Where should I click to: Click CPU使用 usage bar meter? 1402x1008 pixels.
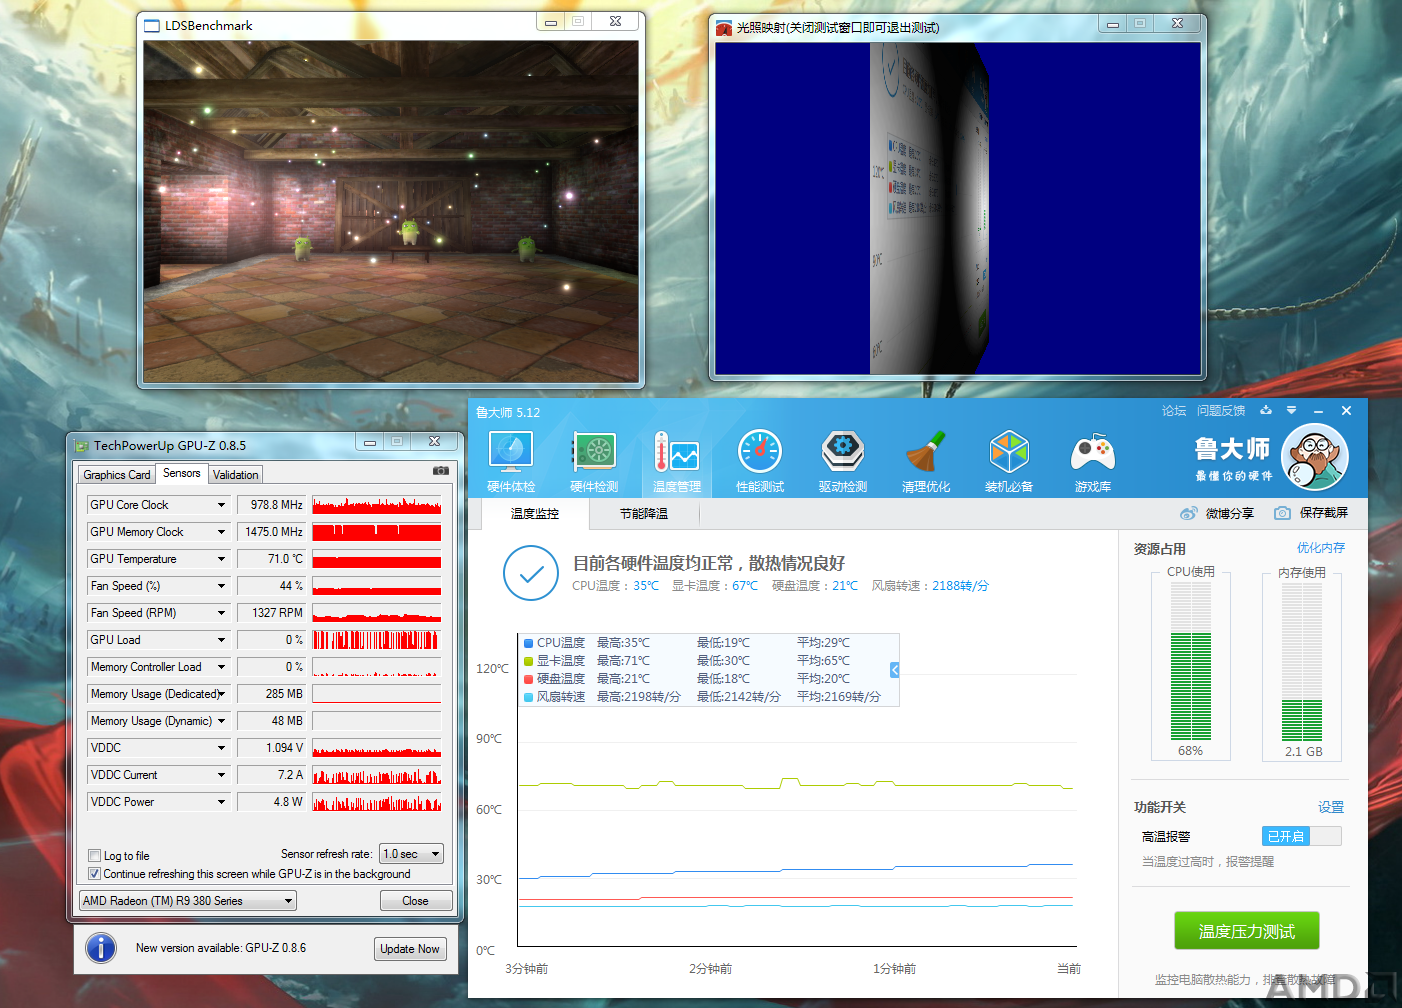pos(1191,662)
